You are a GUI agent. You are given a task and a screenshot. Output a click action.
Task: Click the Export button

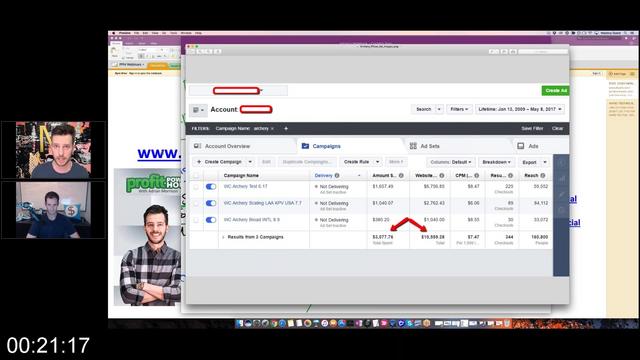pos(529,162)
